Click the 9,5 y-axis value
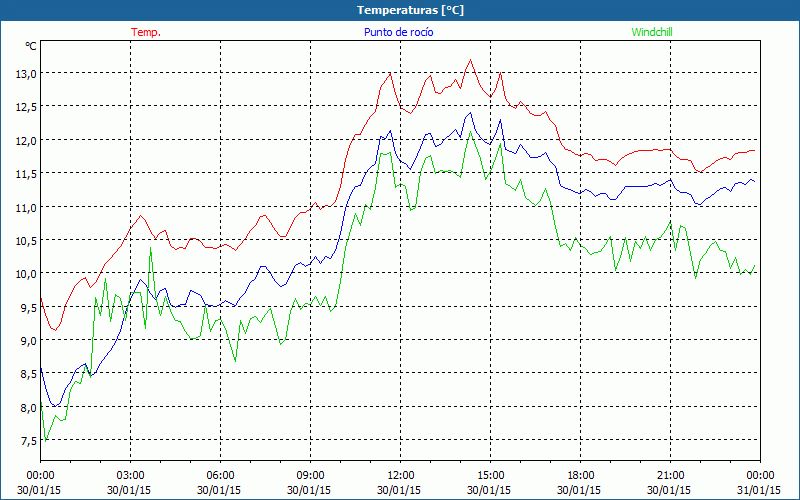 point(29,307)
